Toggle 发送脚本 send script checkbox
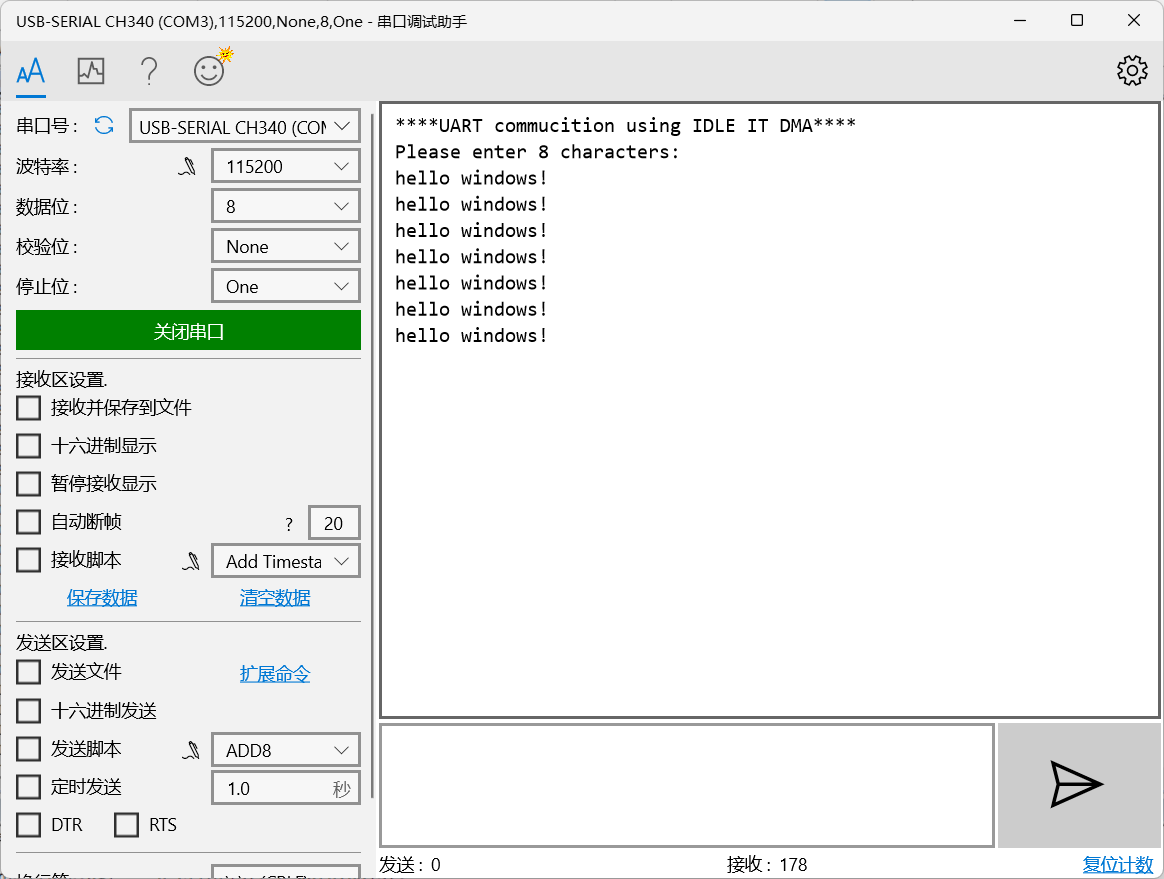The image size is (1164, 879). (28, 748)
